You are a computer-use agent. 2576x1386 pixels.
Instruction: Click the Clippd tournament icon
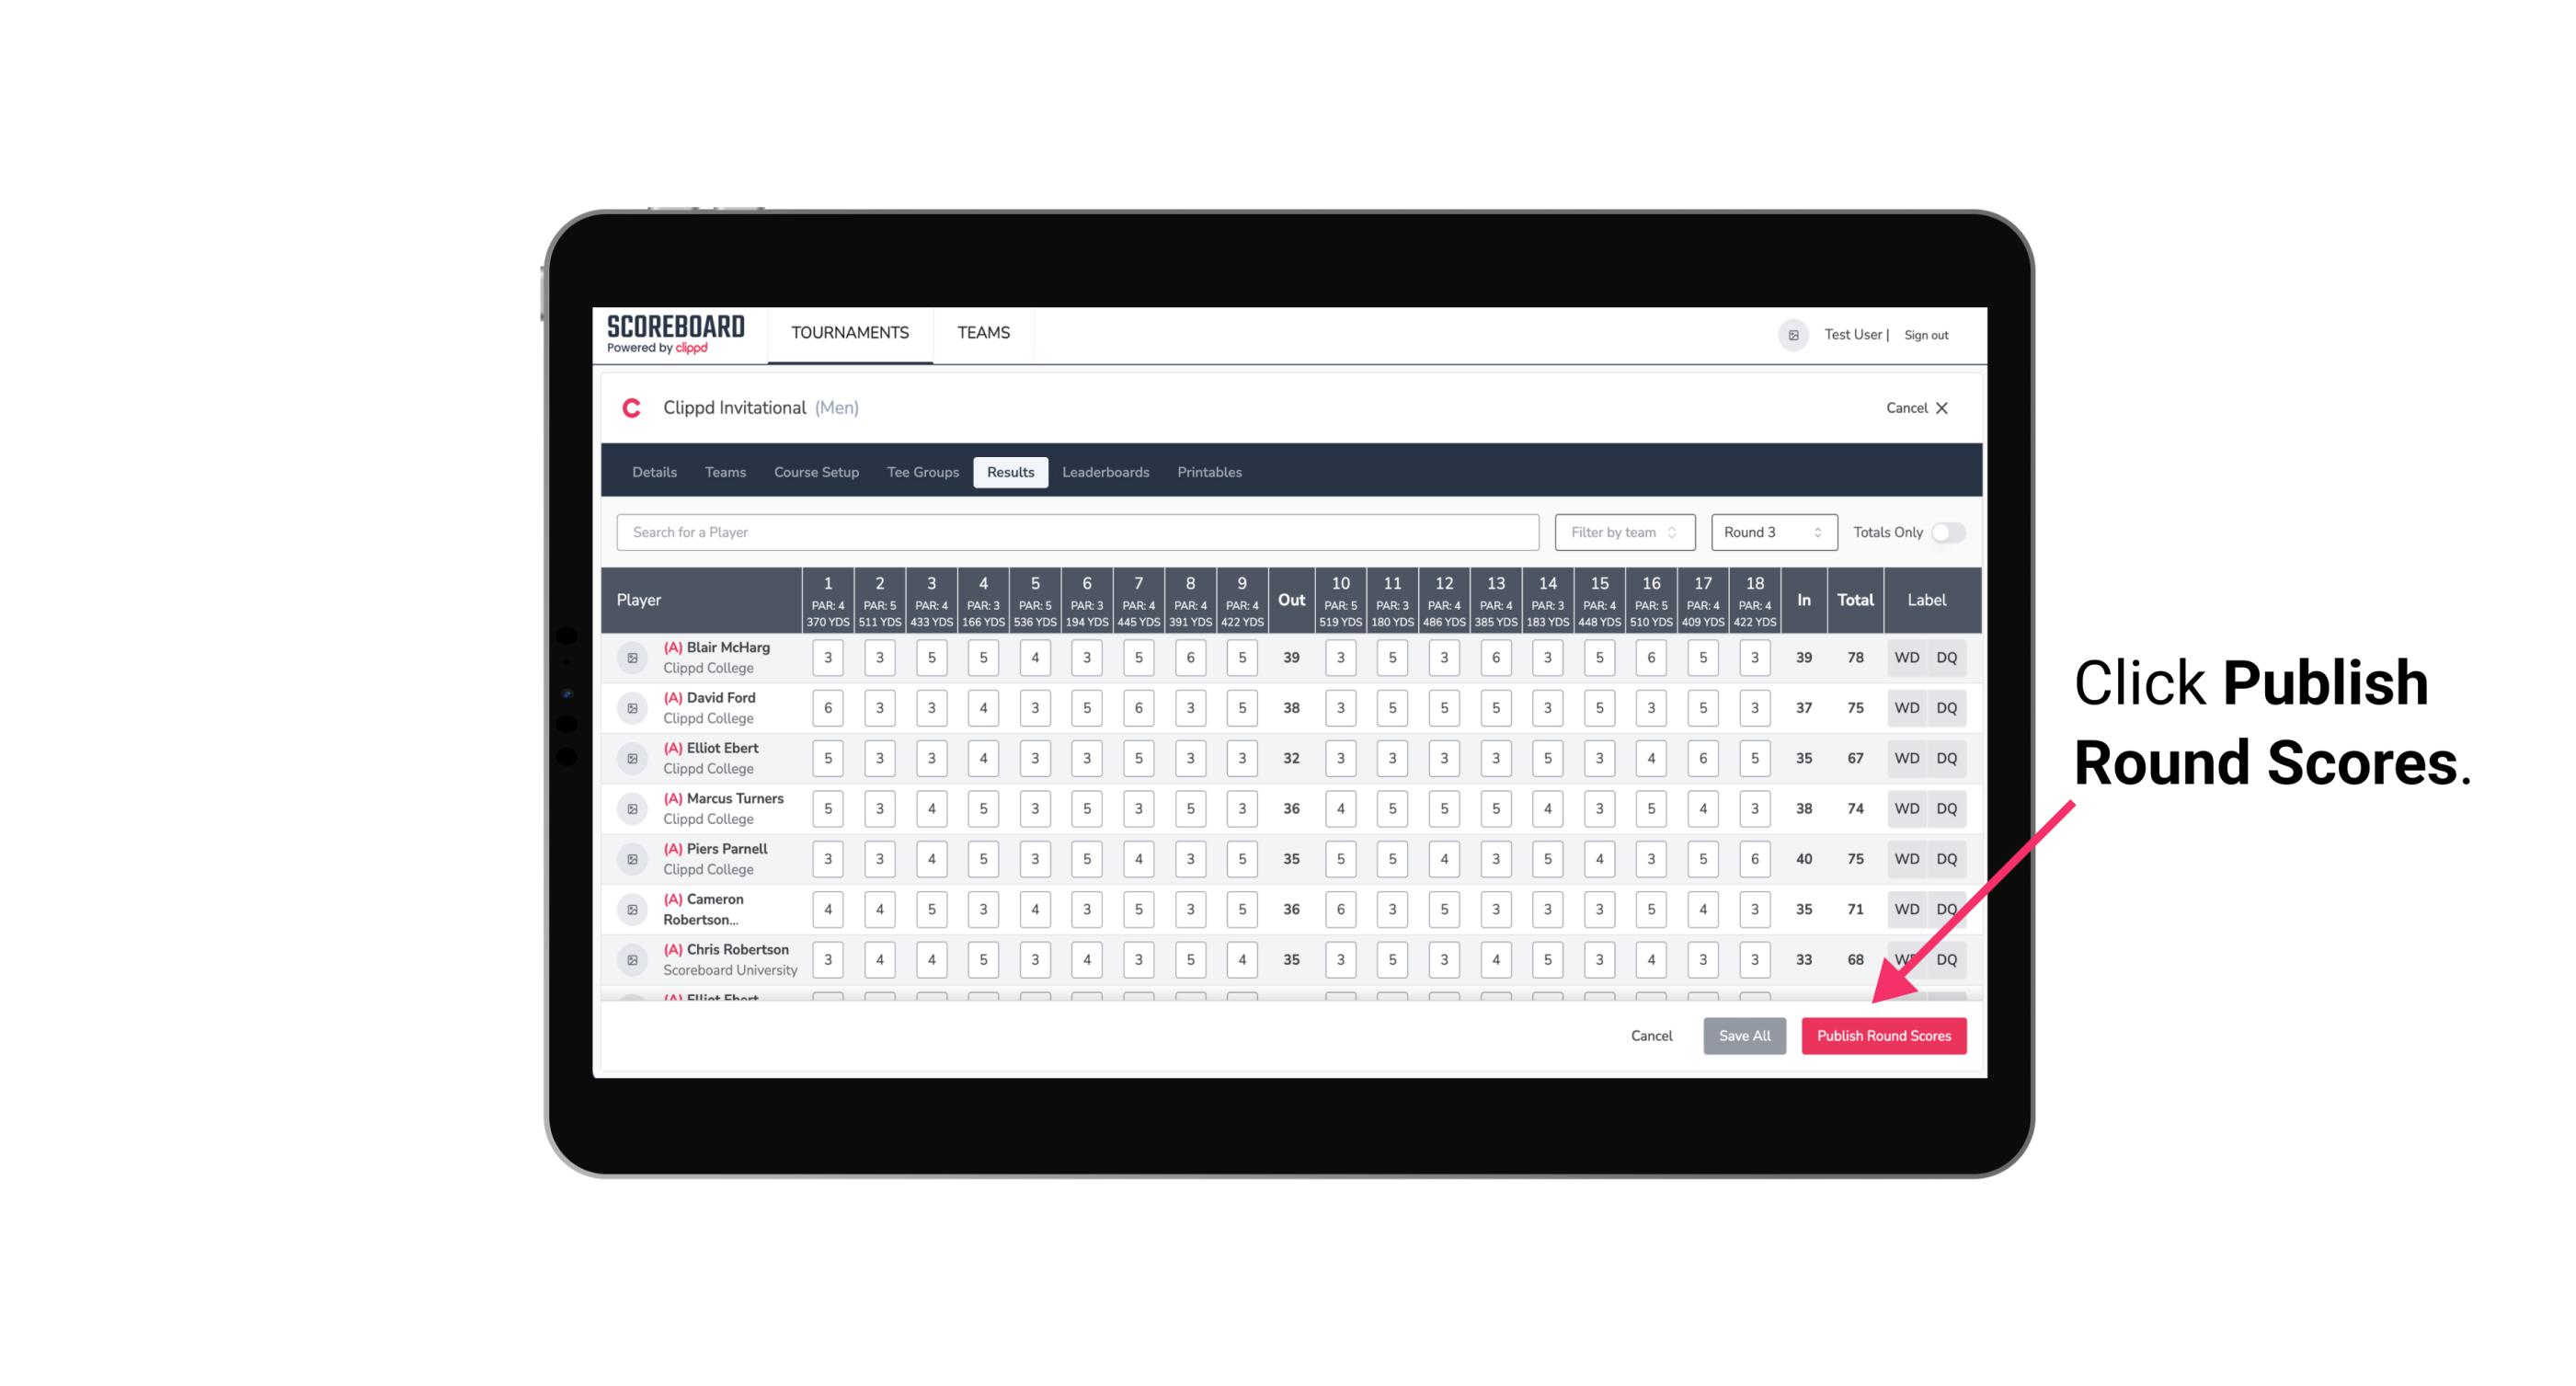[x=635, y=409]
